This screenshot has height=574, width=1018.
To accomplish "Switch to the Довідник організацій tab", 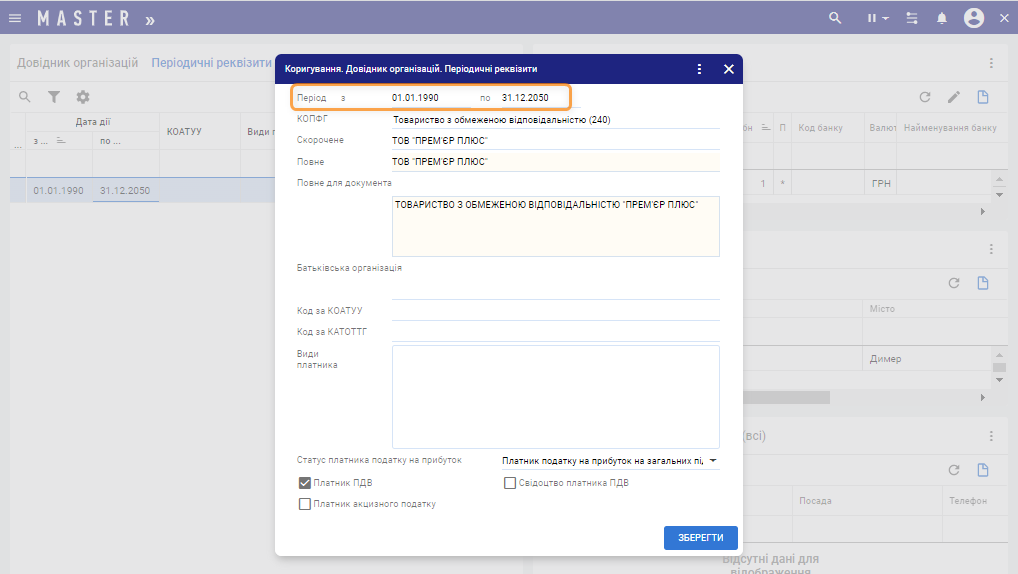I will pyautogui.click(x=77, y=62).
